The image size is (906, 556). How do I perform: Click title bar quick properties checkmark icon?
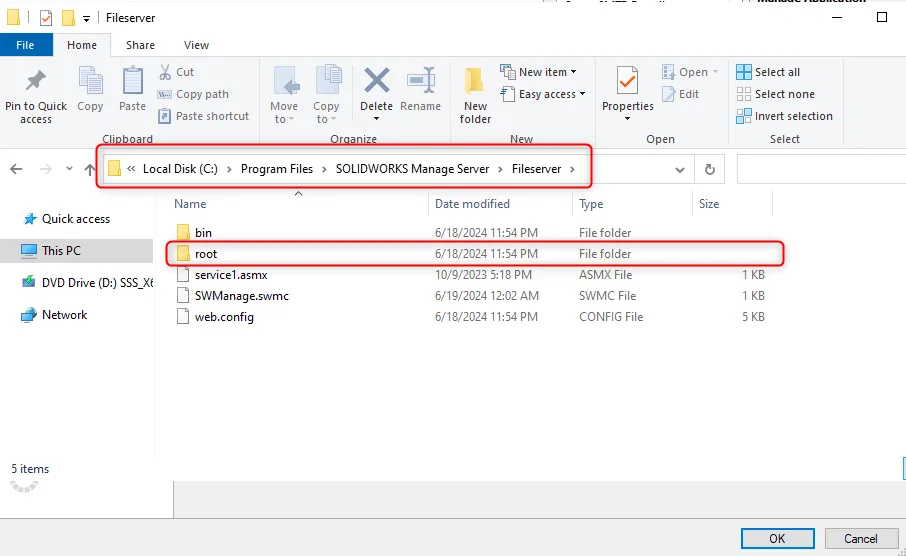click(x=46, y=18)
